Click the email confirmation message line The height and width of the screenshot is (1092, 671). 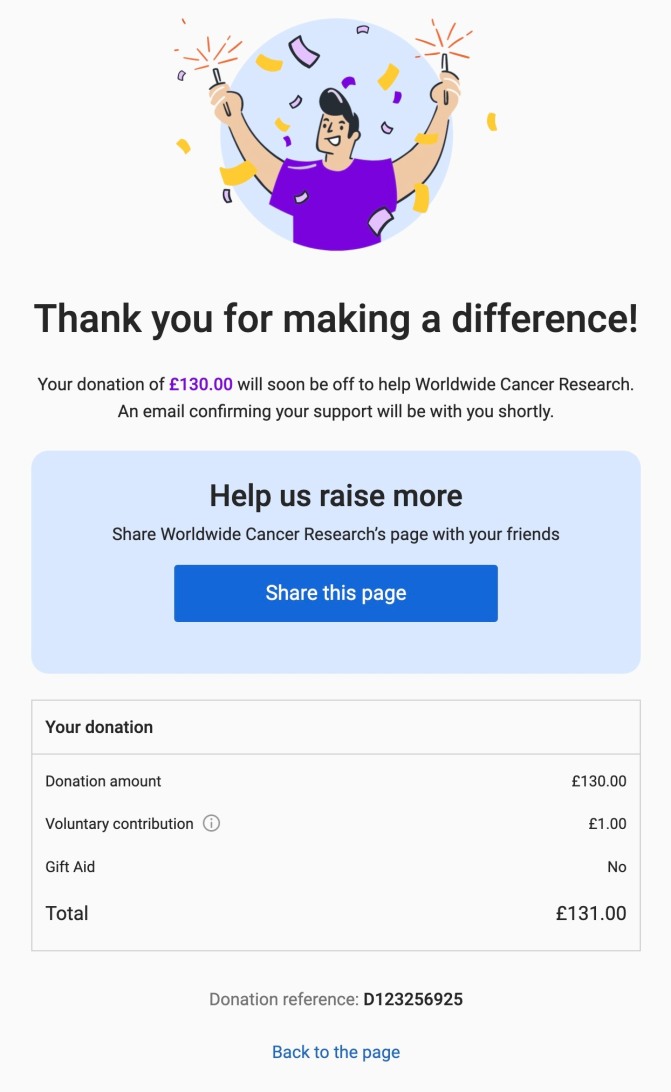coord(336,411)
